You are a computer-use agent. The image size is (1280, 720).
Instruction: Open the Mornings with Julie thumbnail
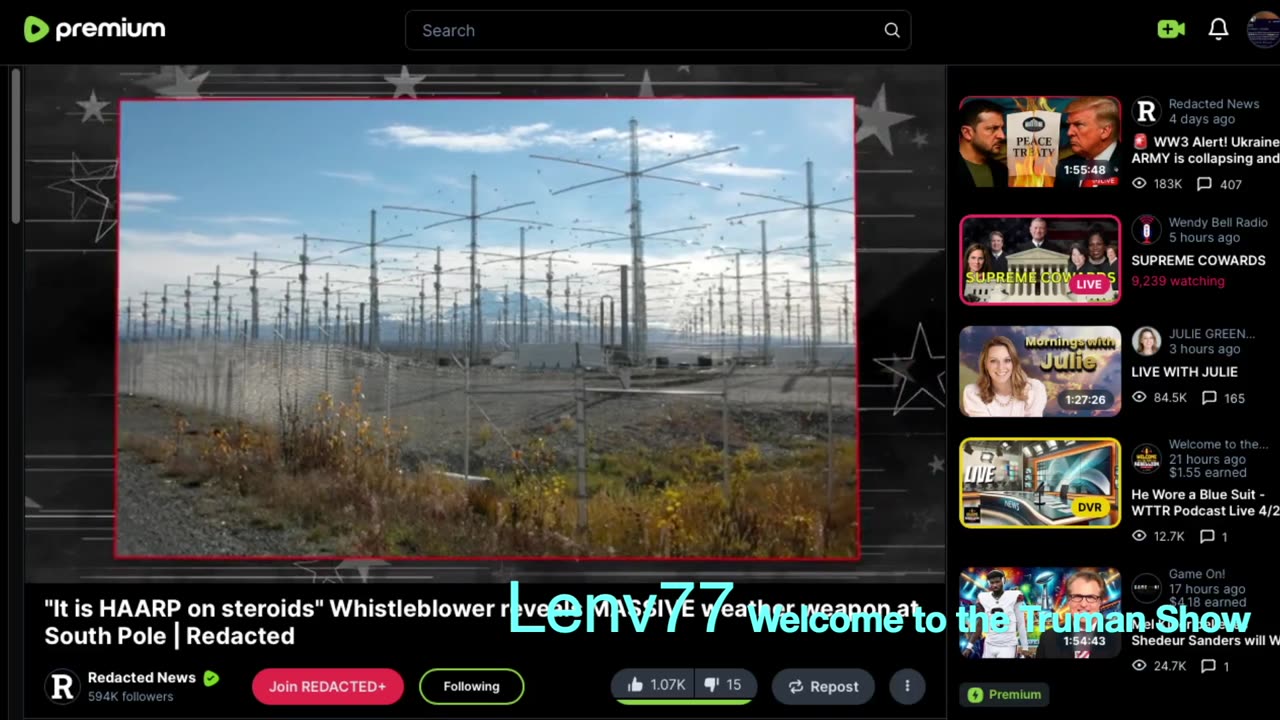click(x=1040, y=371)
